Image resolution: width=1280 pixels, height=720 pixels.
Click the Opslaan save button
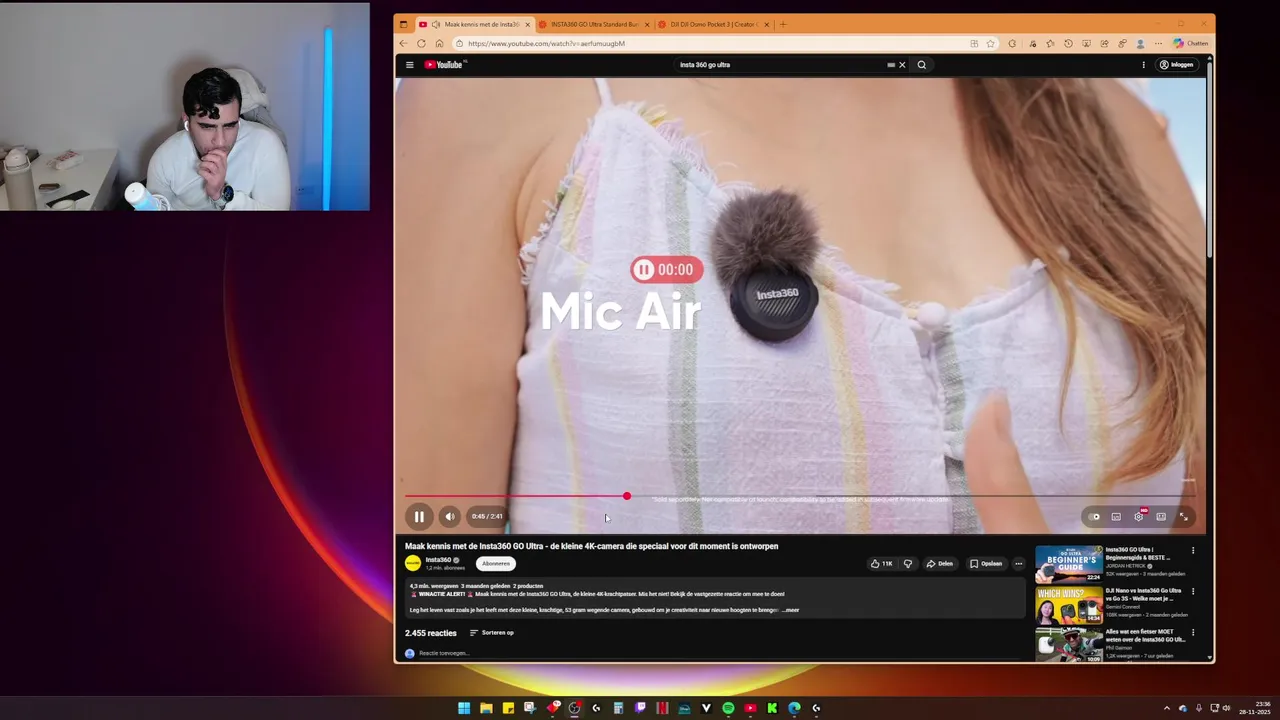[986, 563]
